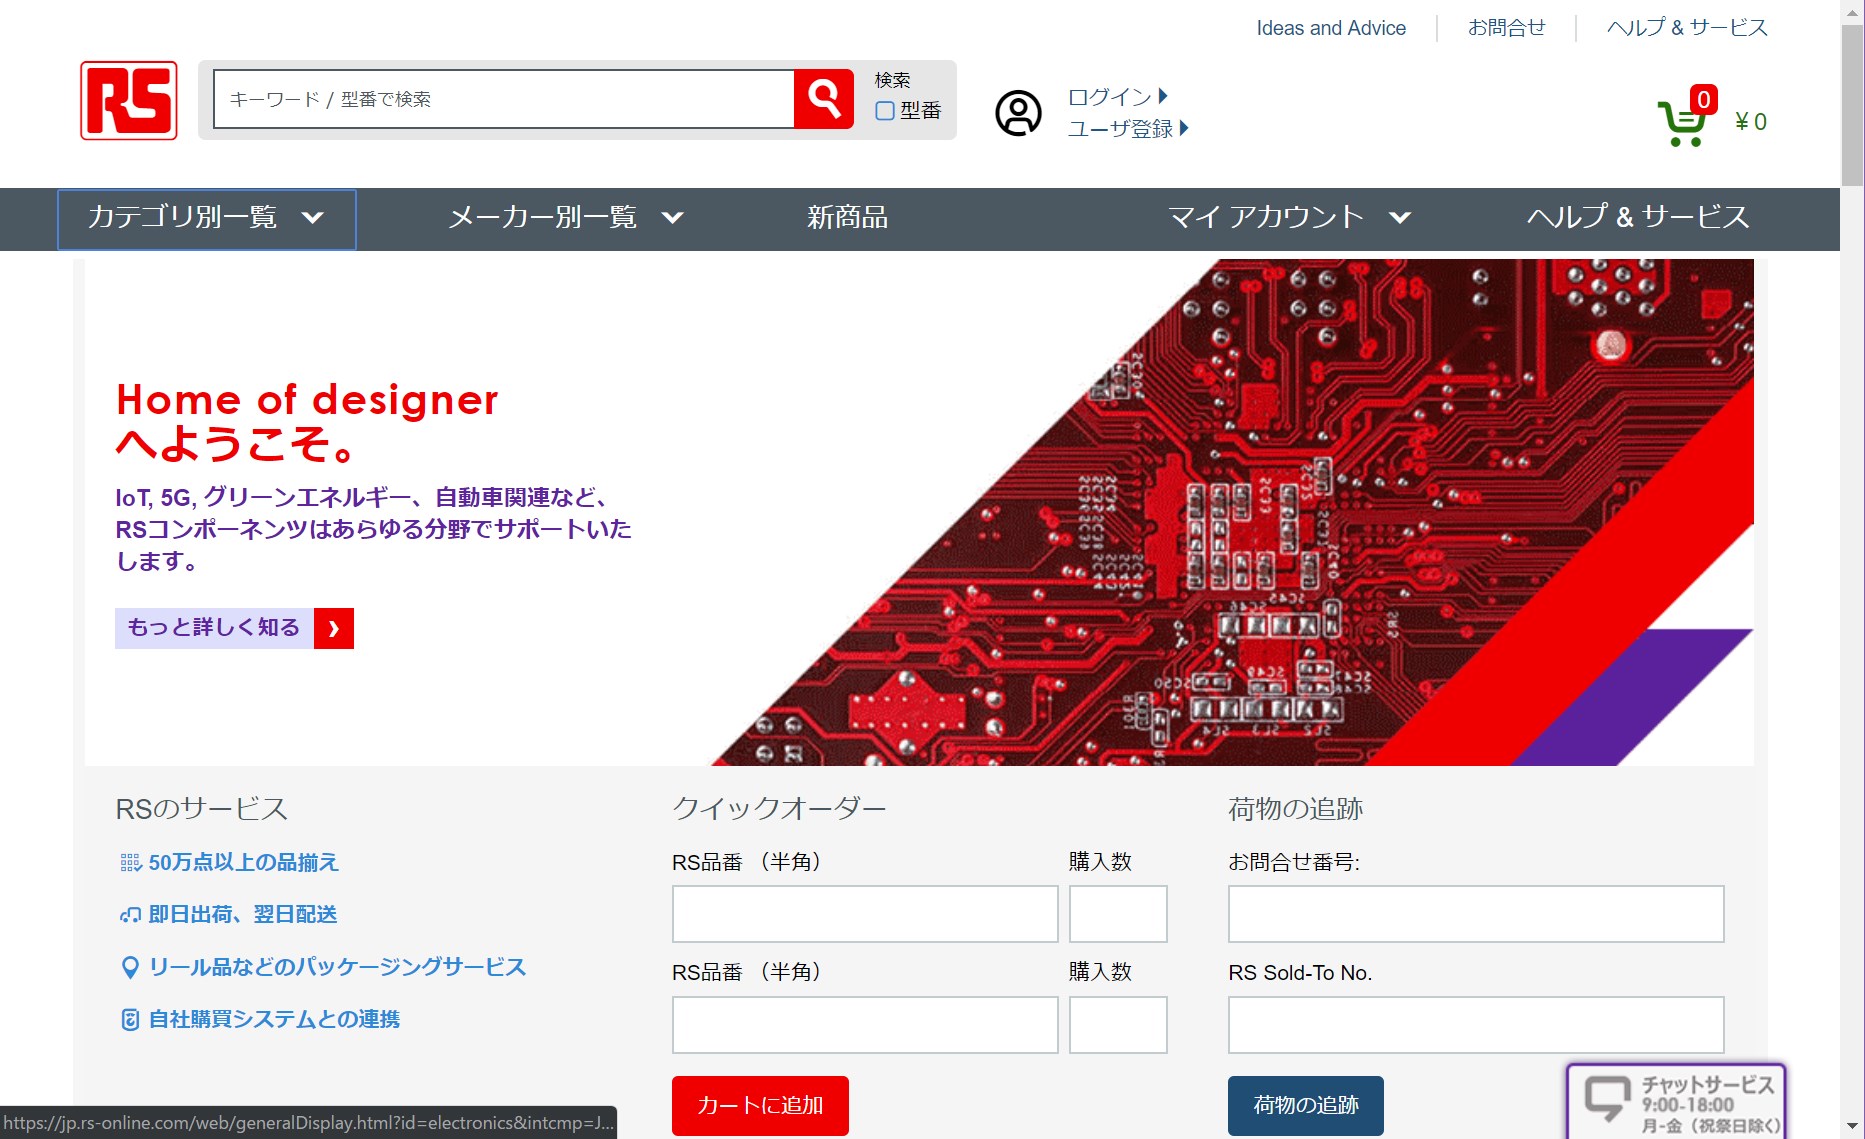
Task: Click the icon beside 自社購買システムとの連携
Action: pos(130,1019)
